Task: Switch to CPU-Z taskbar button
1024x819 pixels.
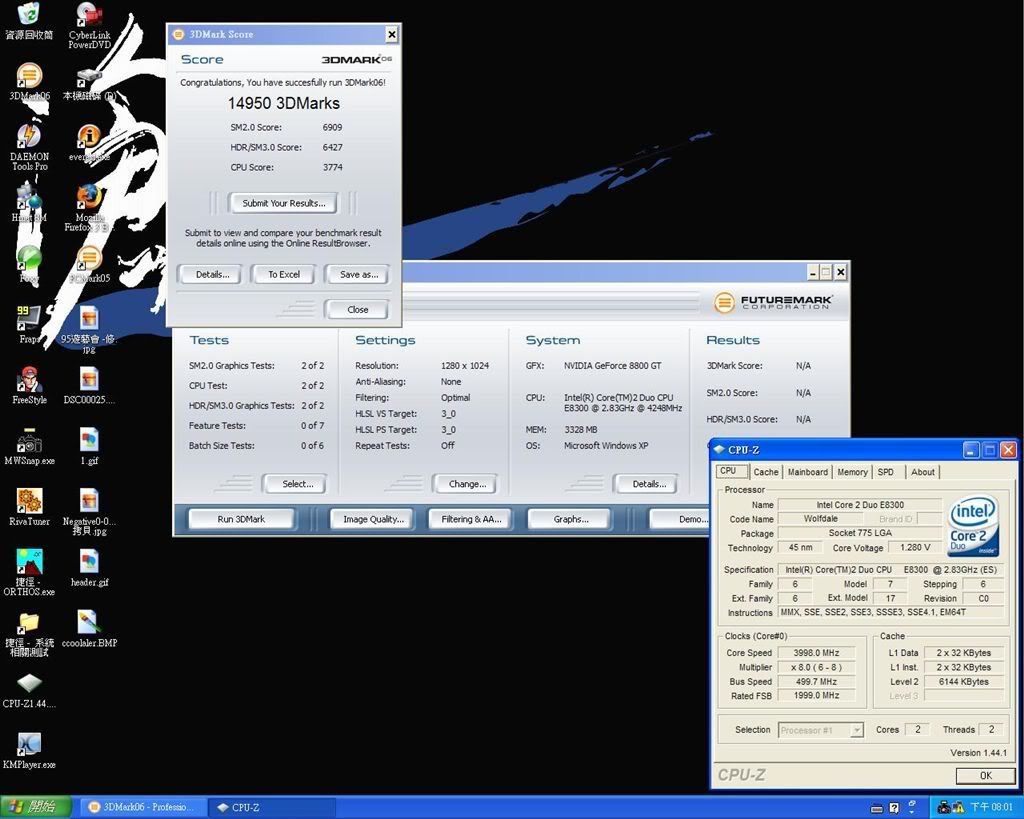Action: pos(272,807)
